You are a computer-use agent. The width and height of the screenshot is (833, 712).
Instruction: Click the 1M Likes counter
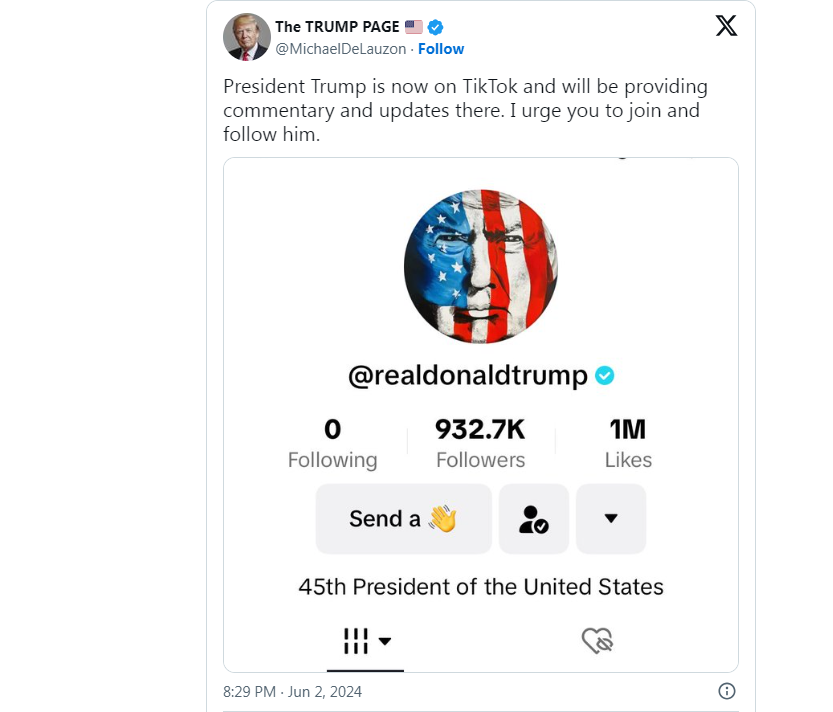coord(628,444)
